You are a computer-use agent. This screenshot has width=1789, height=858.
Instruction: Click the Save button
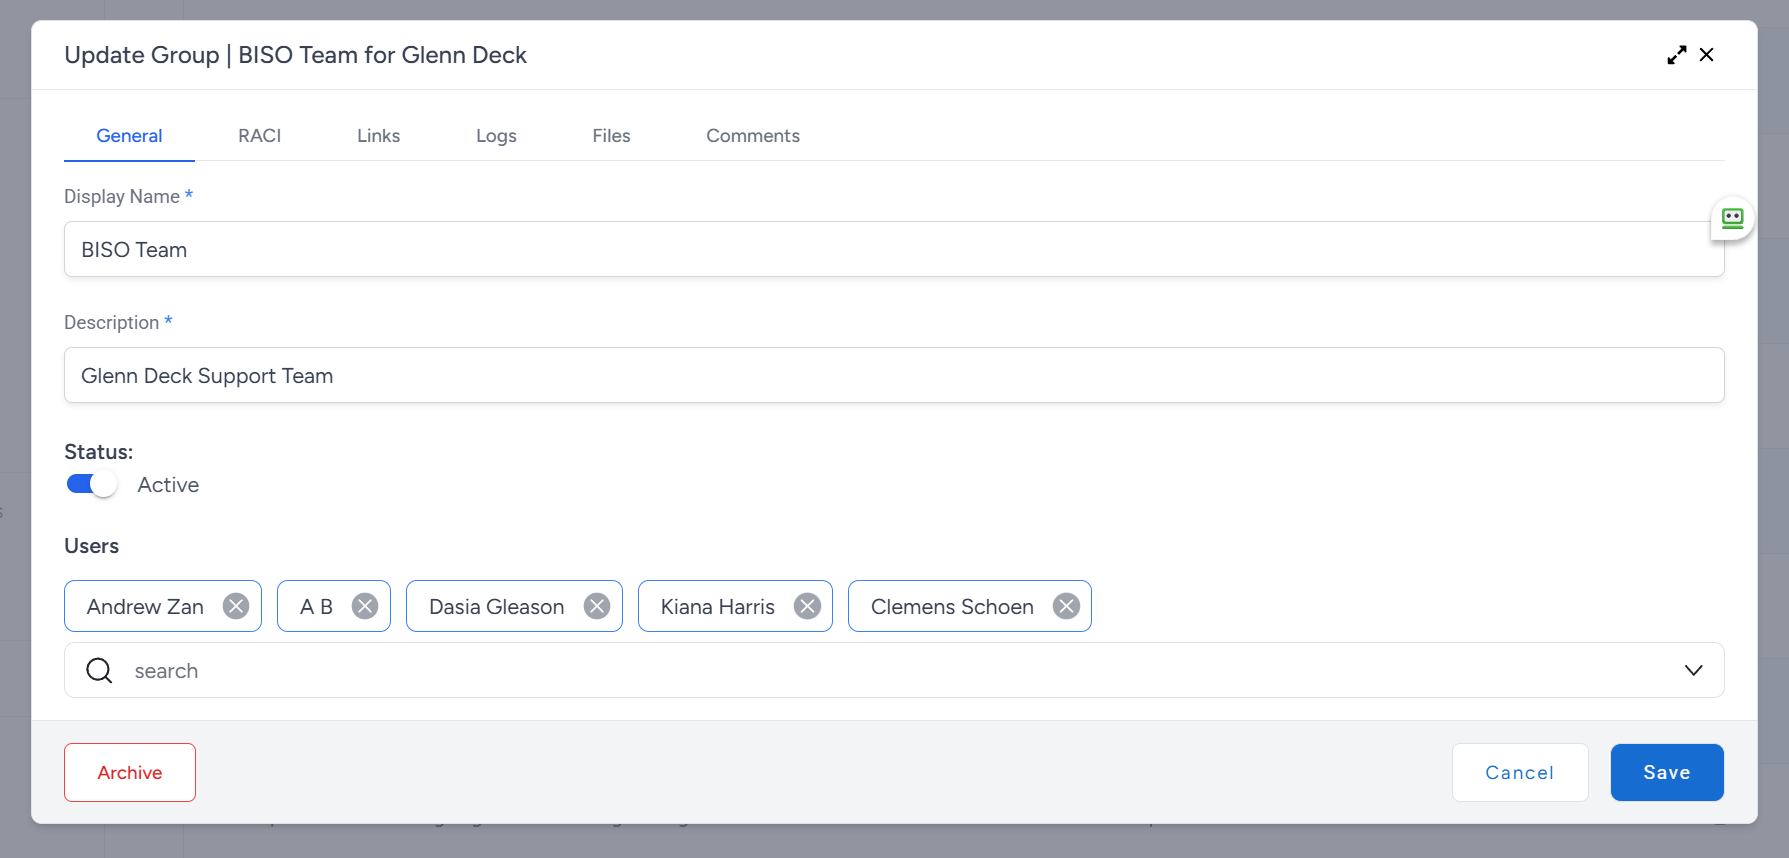(x=1666, y=772)
